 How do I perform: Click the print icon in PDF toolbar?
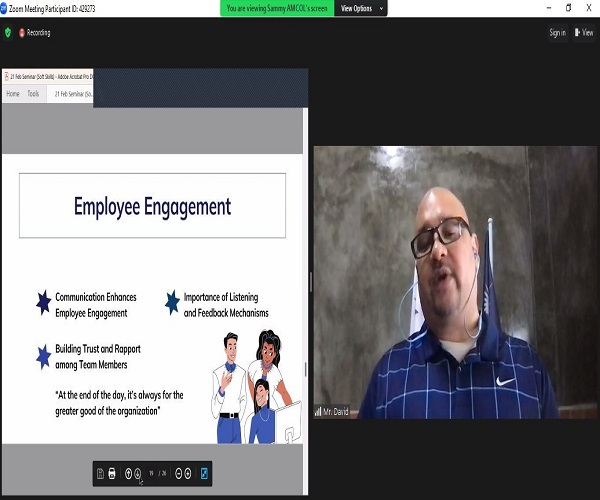click(112, 474)
